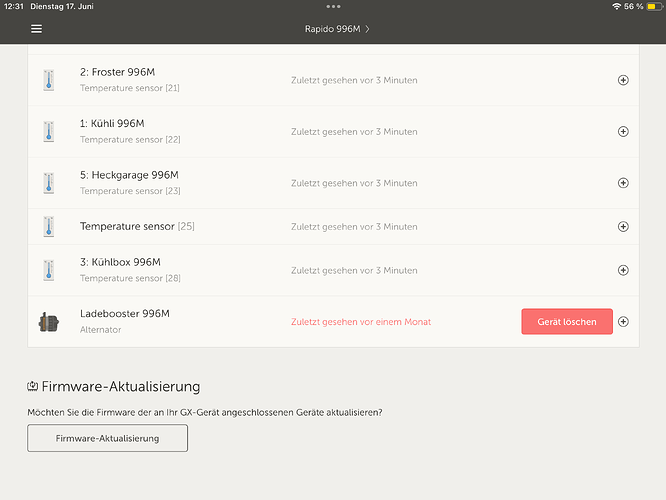Click the Temperature sensor [25] thermometer icon

[49, 226]
